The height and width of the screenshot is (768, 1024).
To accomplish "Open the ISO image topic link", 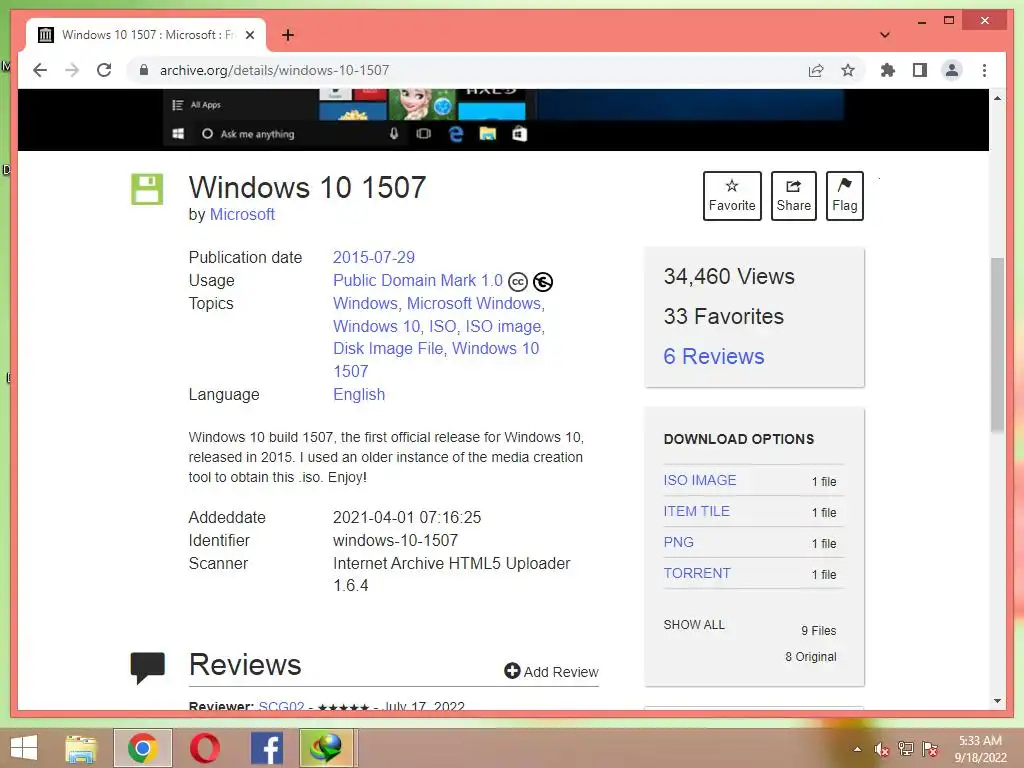I will pyautogui.click(x=503, y=327).
